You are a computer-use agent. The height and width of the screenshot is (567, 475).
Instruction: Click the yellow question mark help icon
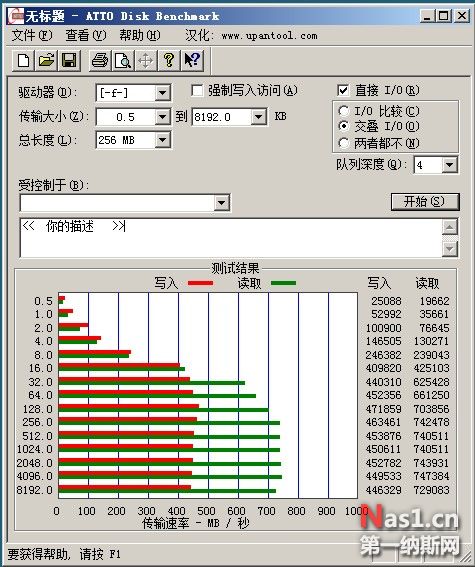pyautogui.click(x=168, y=60)
